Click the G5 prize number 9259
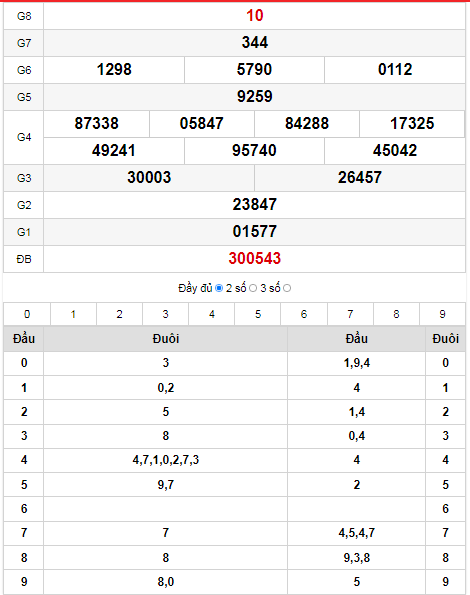This screenshot has height=595, width=470. point(255,96)
